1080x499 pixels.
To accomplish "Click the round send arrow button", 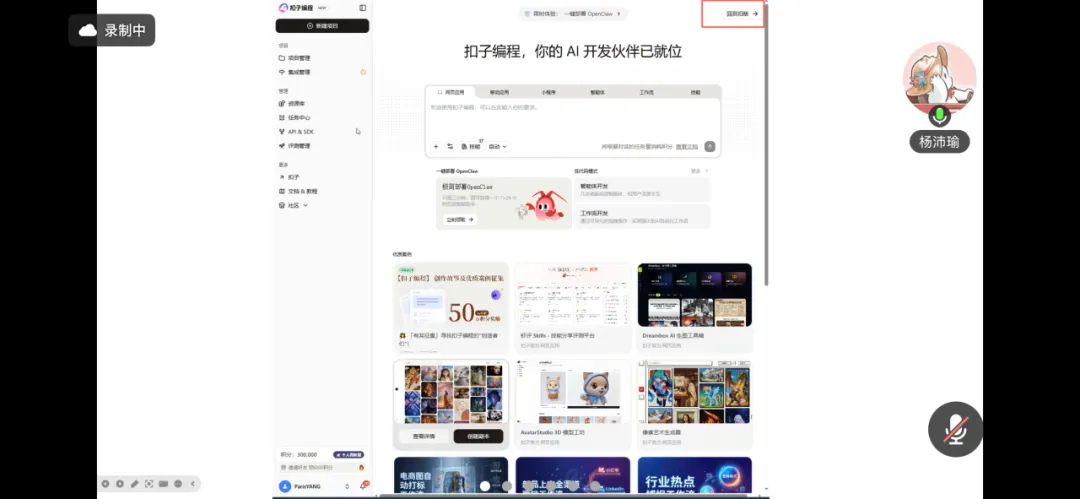I will point(710,146).
